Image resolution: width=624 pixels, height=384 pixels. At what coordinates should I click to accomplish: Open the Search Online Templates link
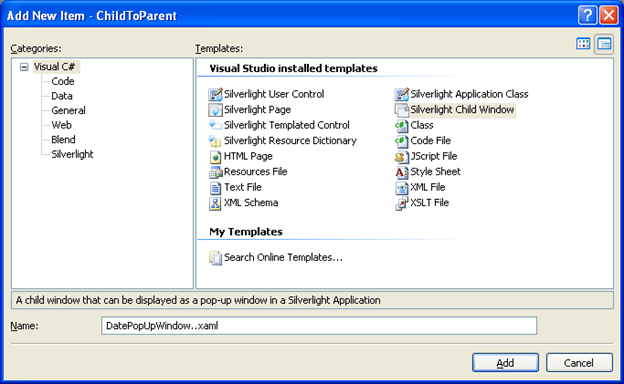pyautogui.click(x=283, y=258)
